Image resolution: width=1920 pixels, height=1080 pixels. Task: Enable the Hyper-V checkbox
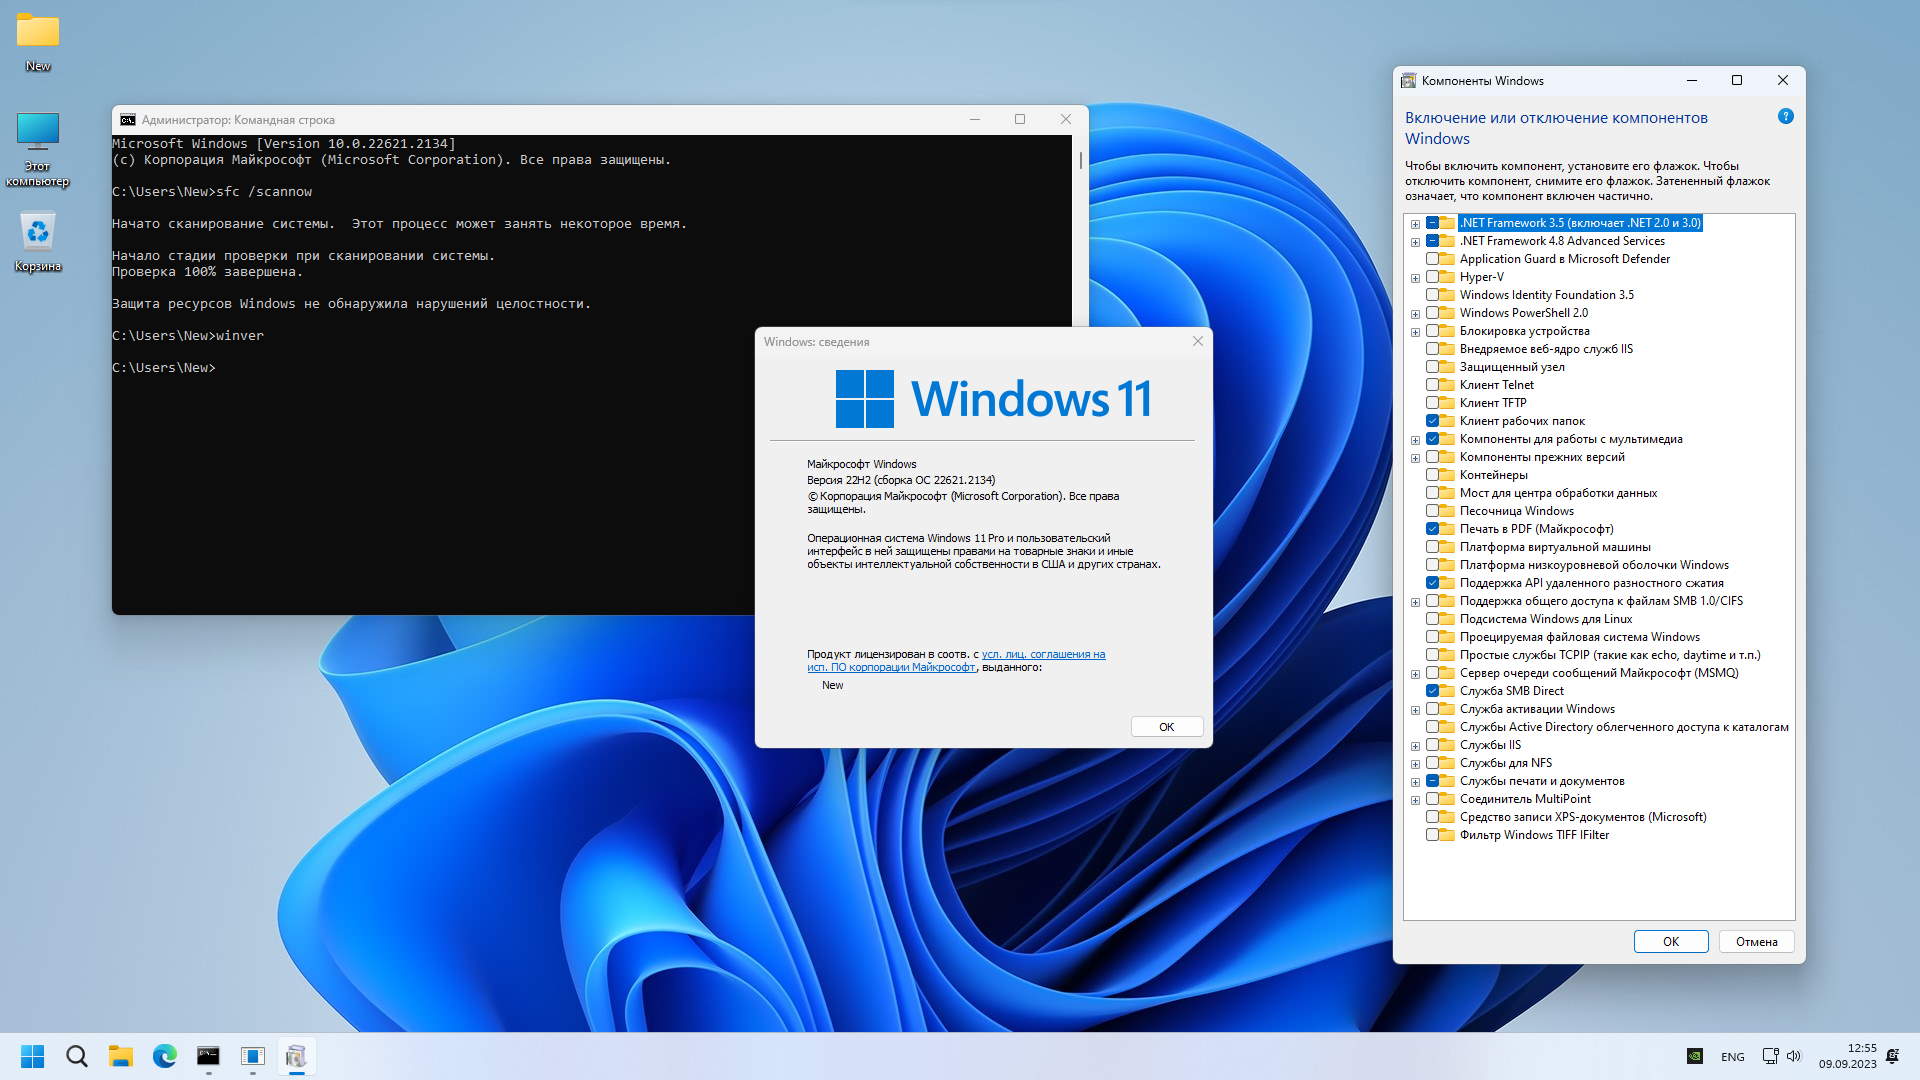coord(1432,277)
